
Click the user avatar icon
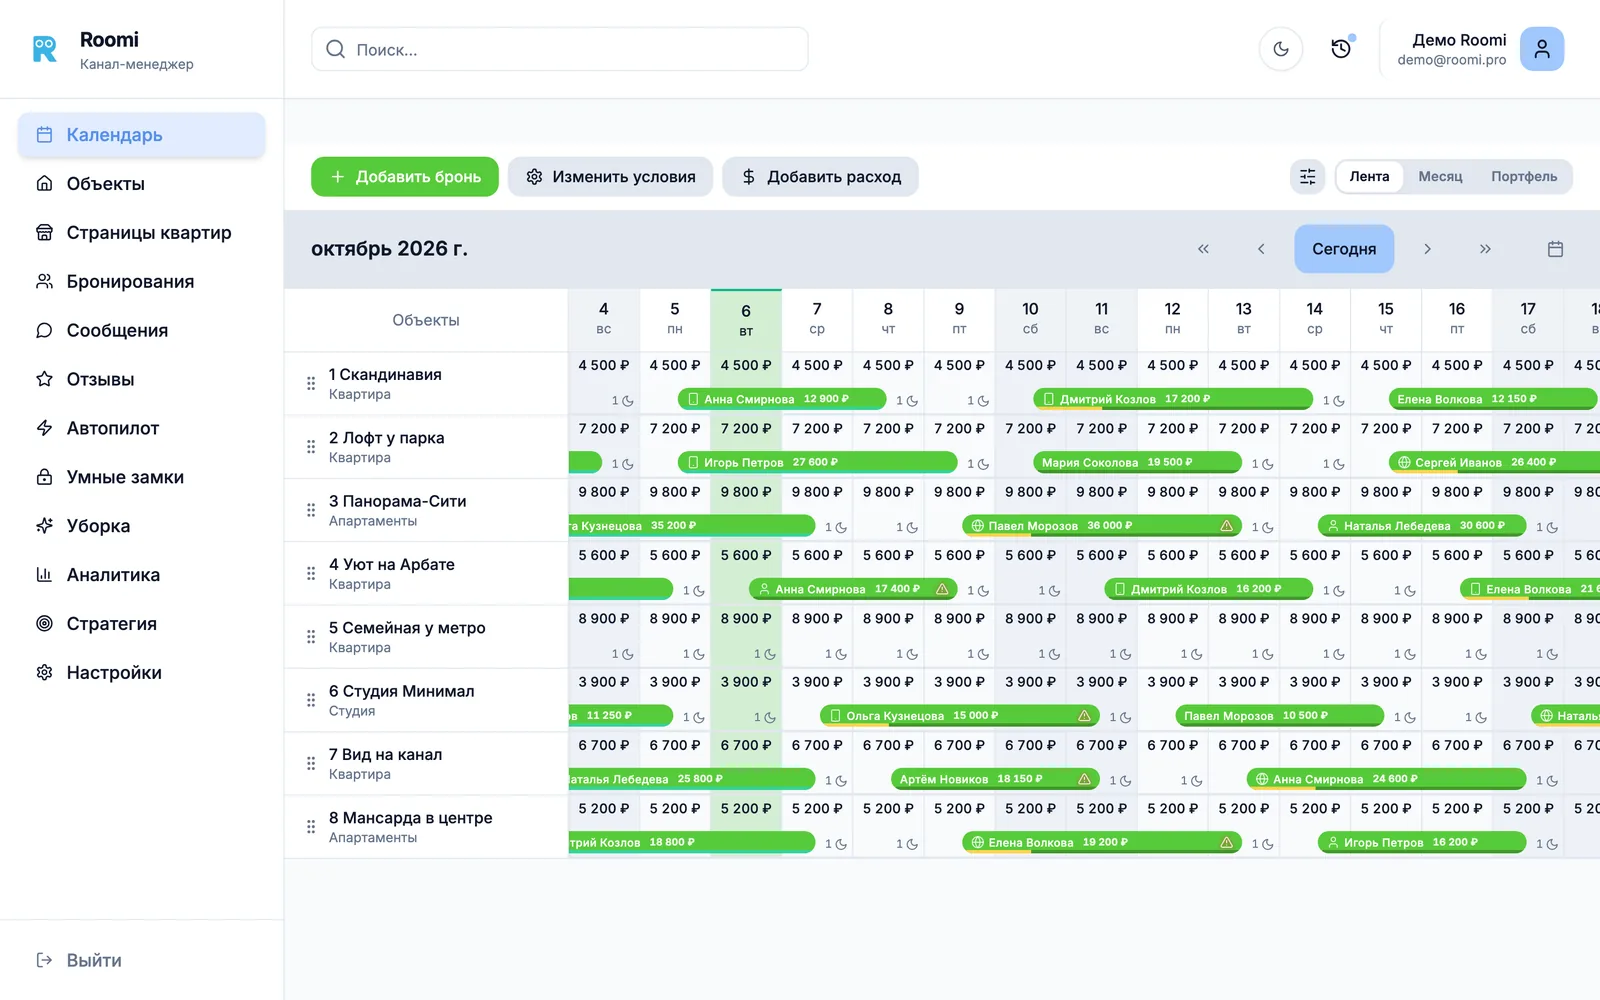1542,49
